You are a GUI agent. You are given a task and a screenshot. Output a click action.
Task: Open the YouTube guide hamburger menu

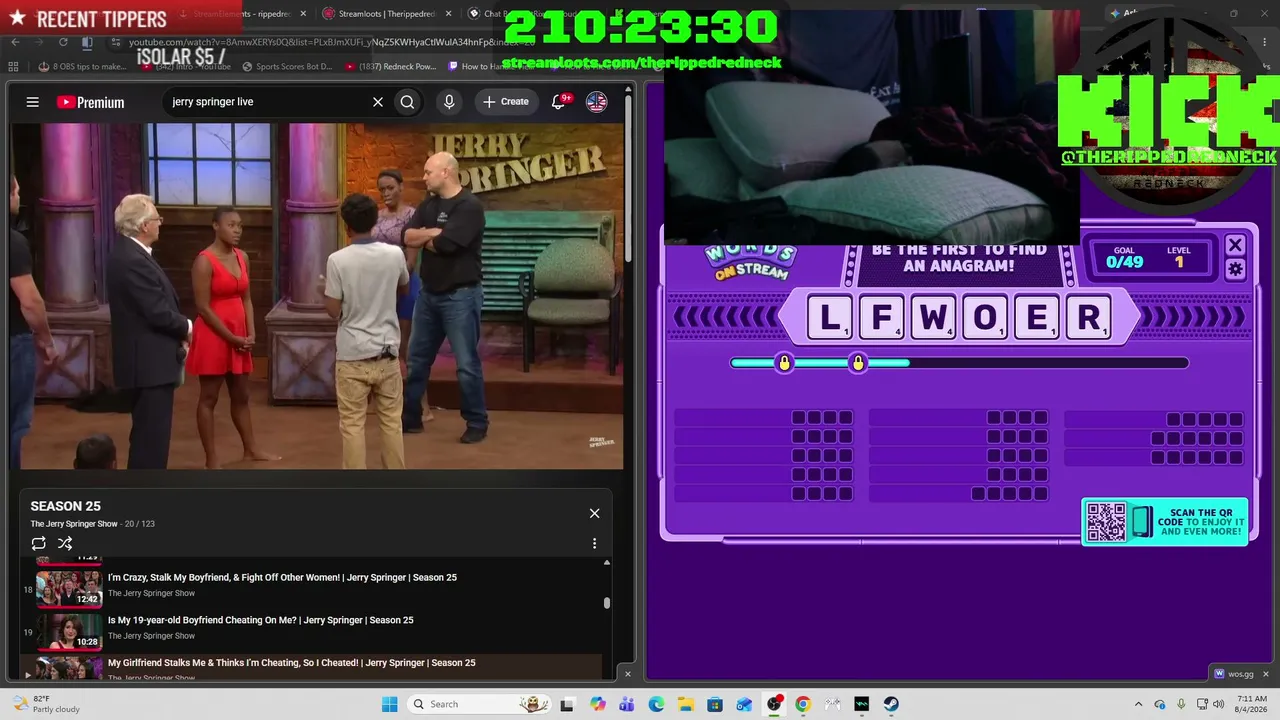33,102
